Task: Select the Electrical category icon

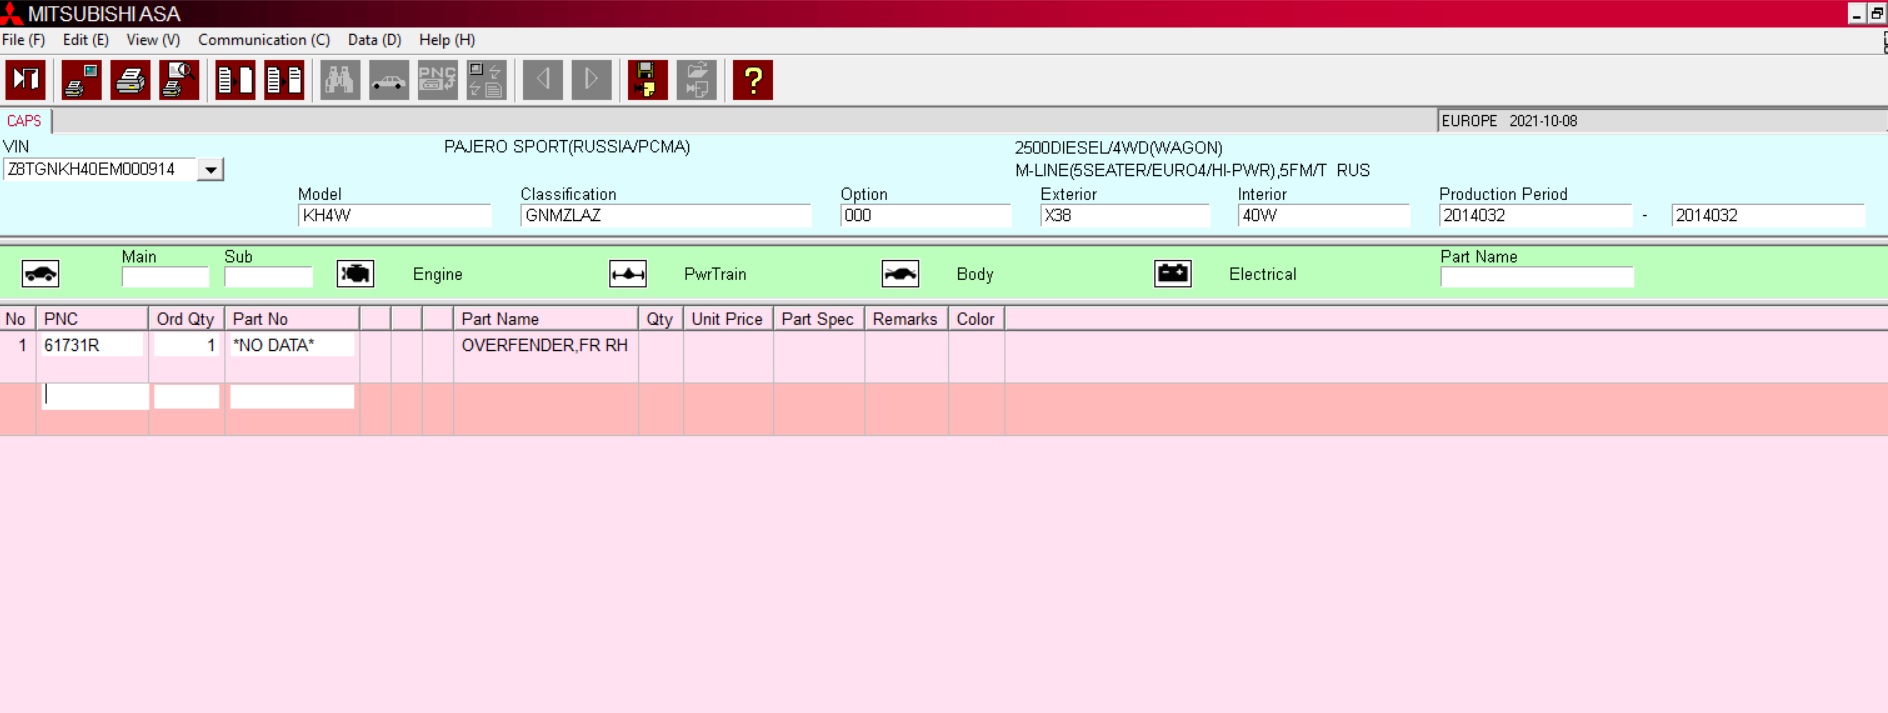Action: click(1172, 274)
